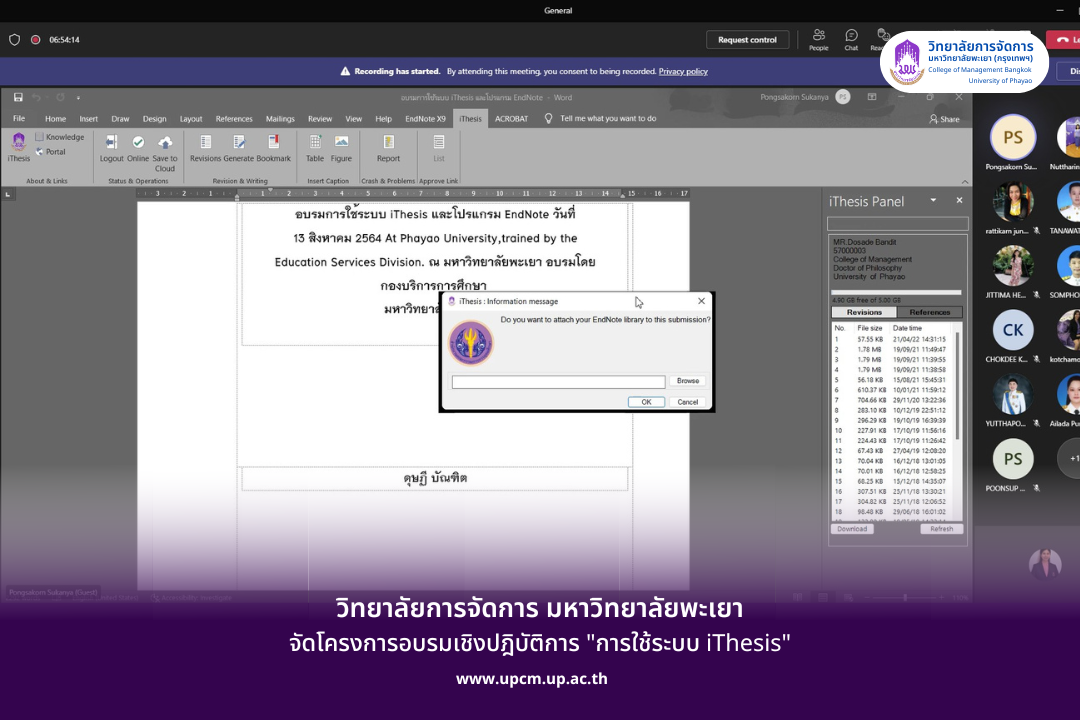Click the Online status icon

click(x=138, y=142)
